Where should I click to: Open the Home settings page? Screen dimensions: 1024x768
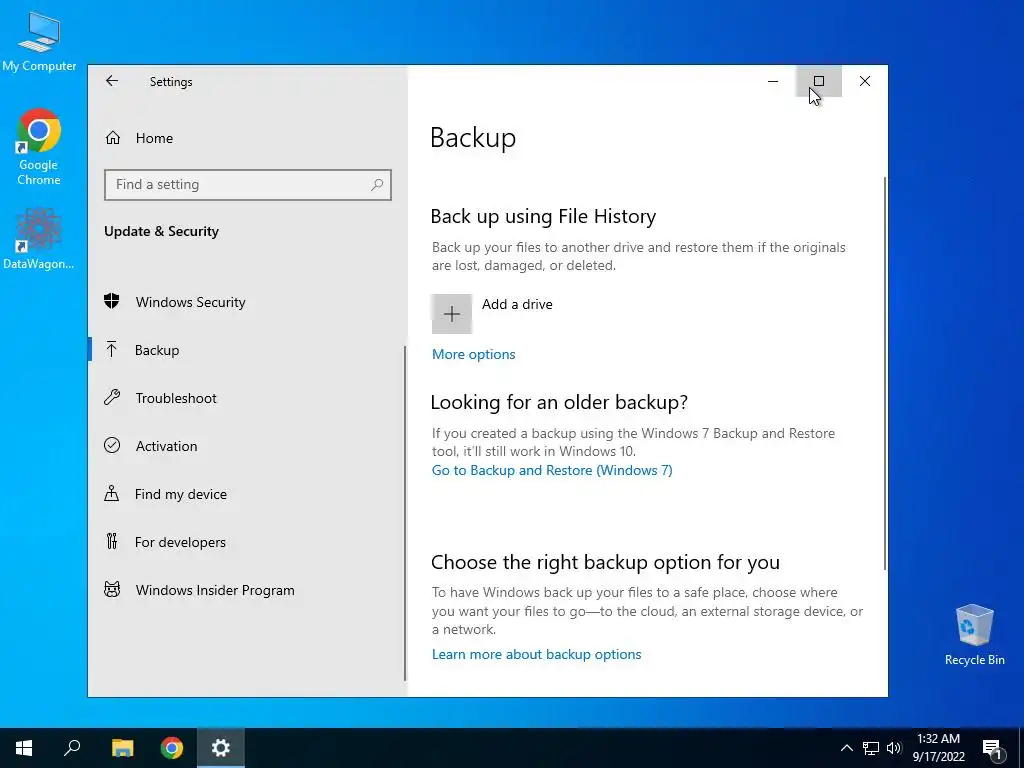pyautogui.click(x=248, y=138)
